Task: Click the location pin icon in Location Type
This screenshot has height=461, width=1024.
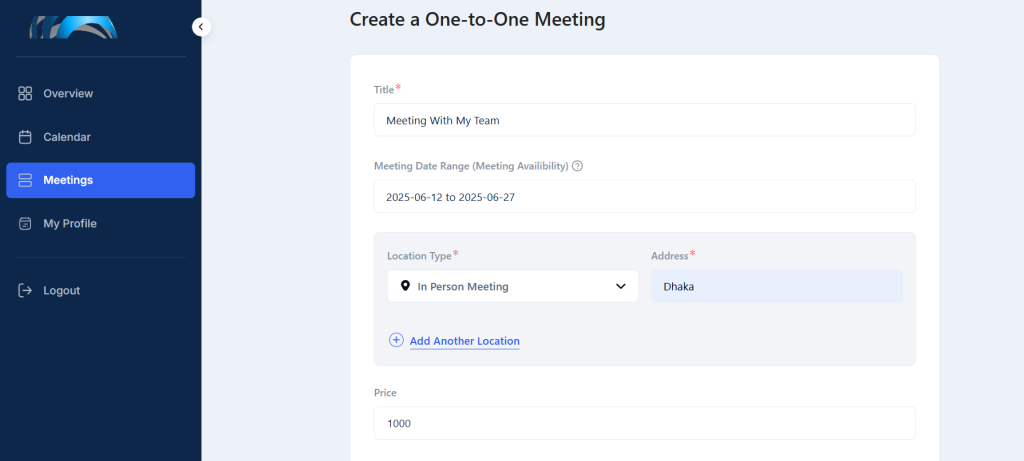Action: tap(405, 286)
